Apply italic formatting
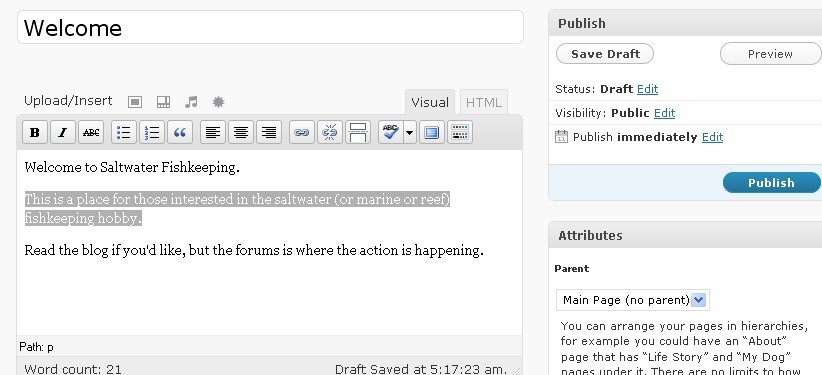The width and height of the screenshot is (822, 375). coord(63,132)
